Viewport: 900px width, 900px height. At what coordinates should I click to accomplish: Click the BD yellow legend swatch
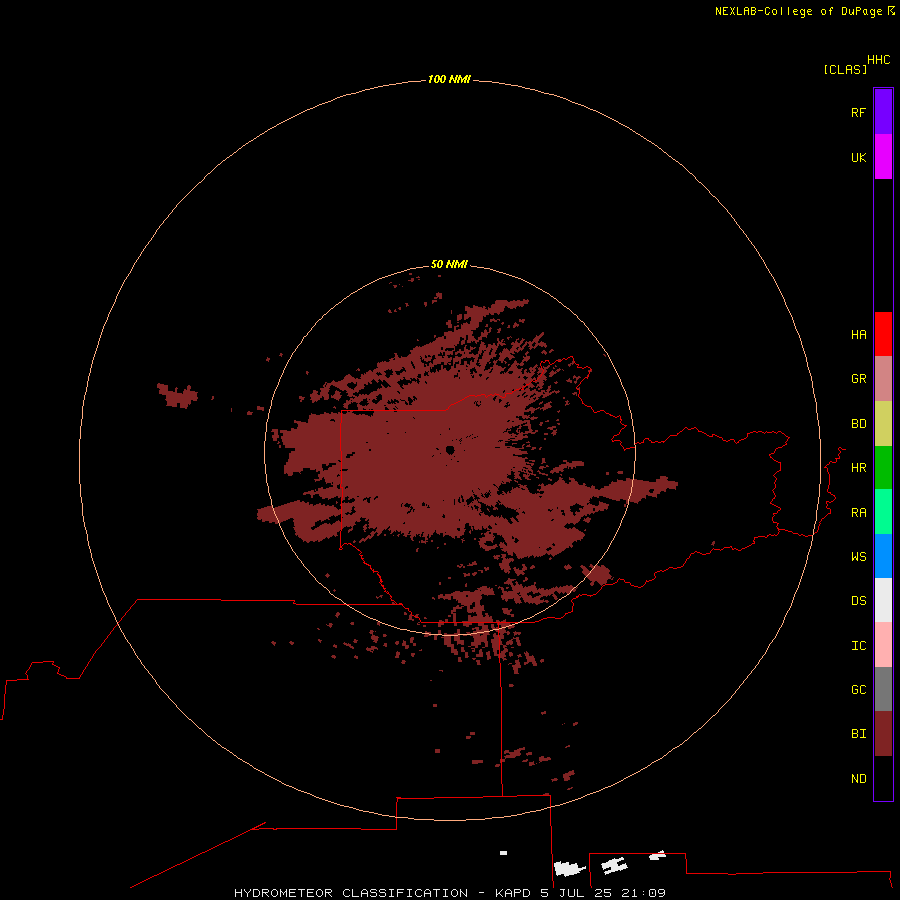(x=883, y=424)
